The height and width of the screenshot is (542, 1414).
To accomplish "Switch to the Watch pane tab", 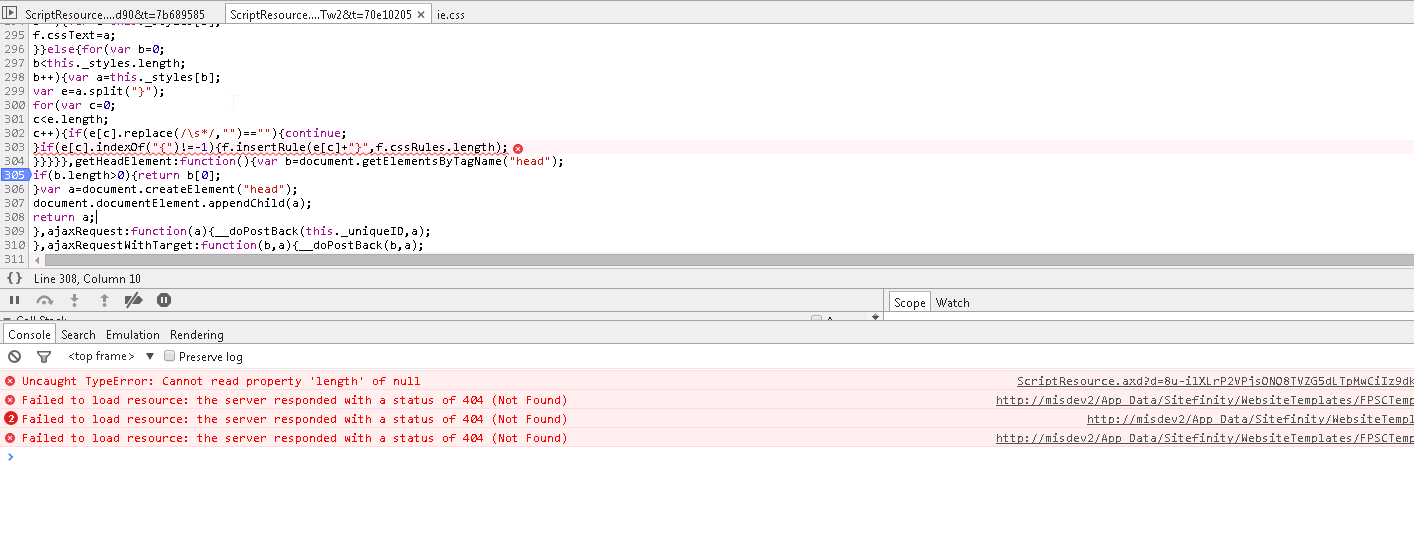I will (x=952, y=303).
